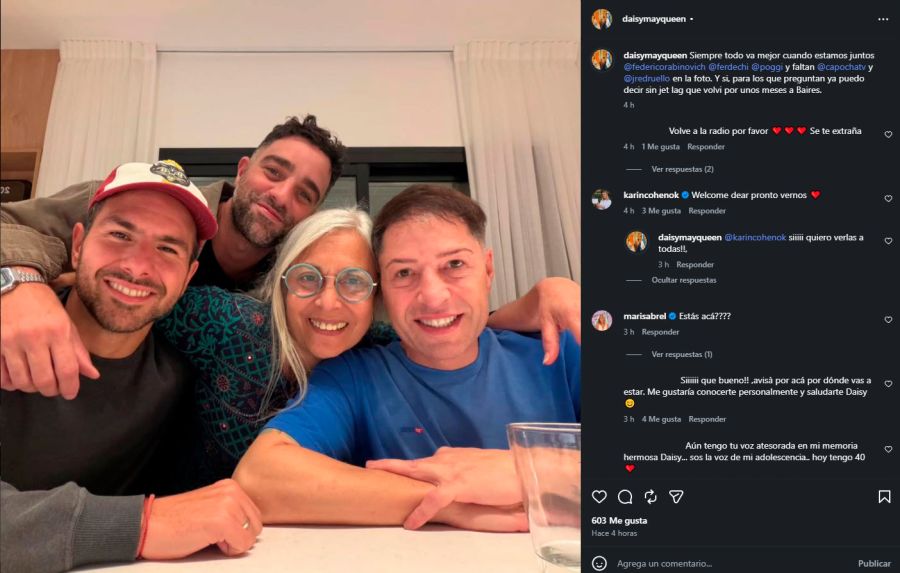Open the '603 Me gusta' likes list
This screenshot has width=900, height=573.
619,520
